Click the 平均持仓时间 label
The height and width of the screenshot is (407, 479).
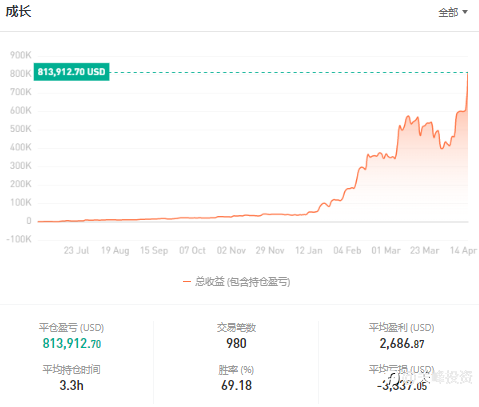(71, 370)
